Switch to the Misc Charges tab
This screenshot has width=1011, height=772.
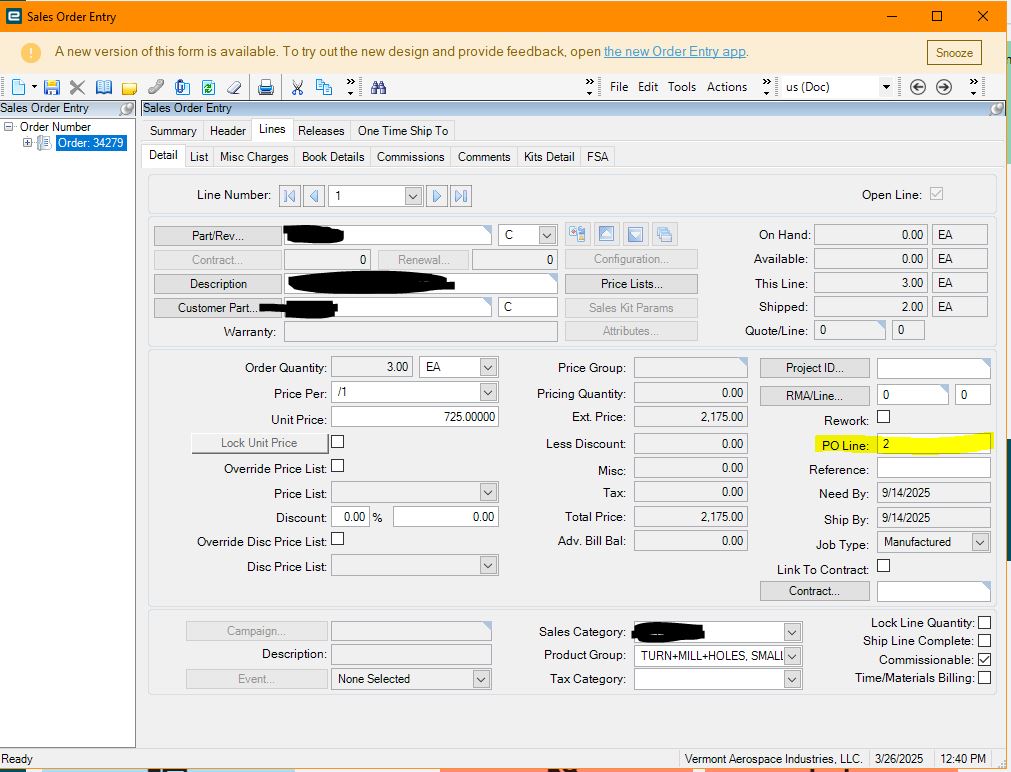pos(254,157)
